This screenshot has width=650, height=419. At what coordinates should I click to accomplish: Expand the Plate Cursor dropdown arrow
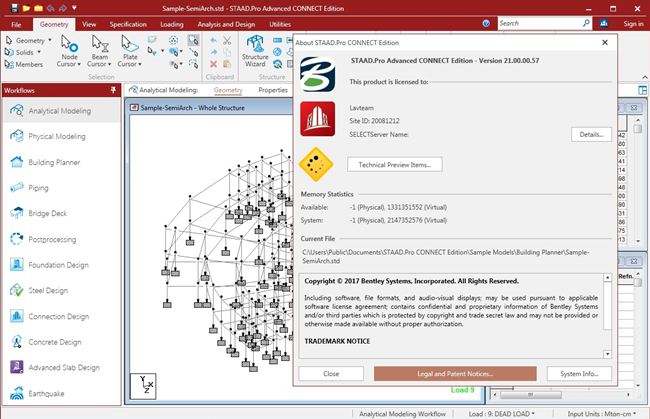pos(140,64)
